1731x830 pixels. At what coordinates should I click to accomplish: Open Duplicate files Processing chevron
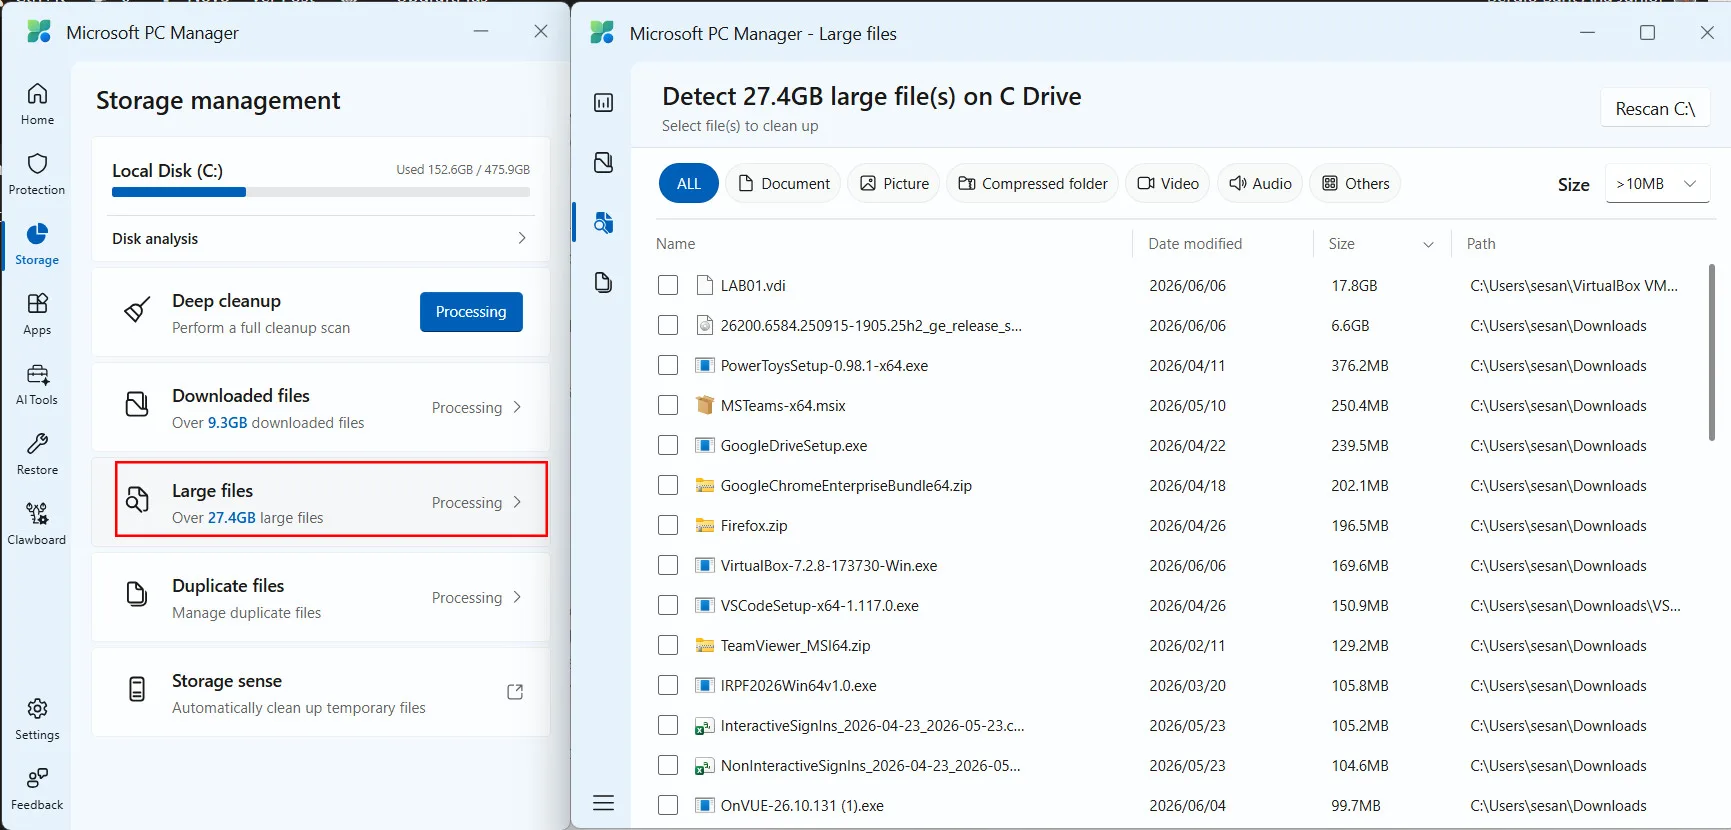pos(517,597)
